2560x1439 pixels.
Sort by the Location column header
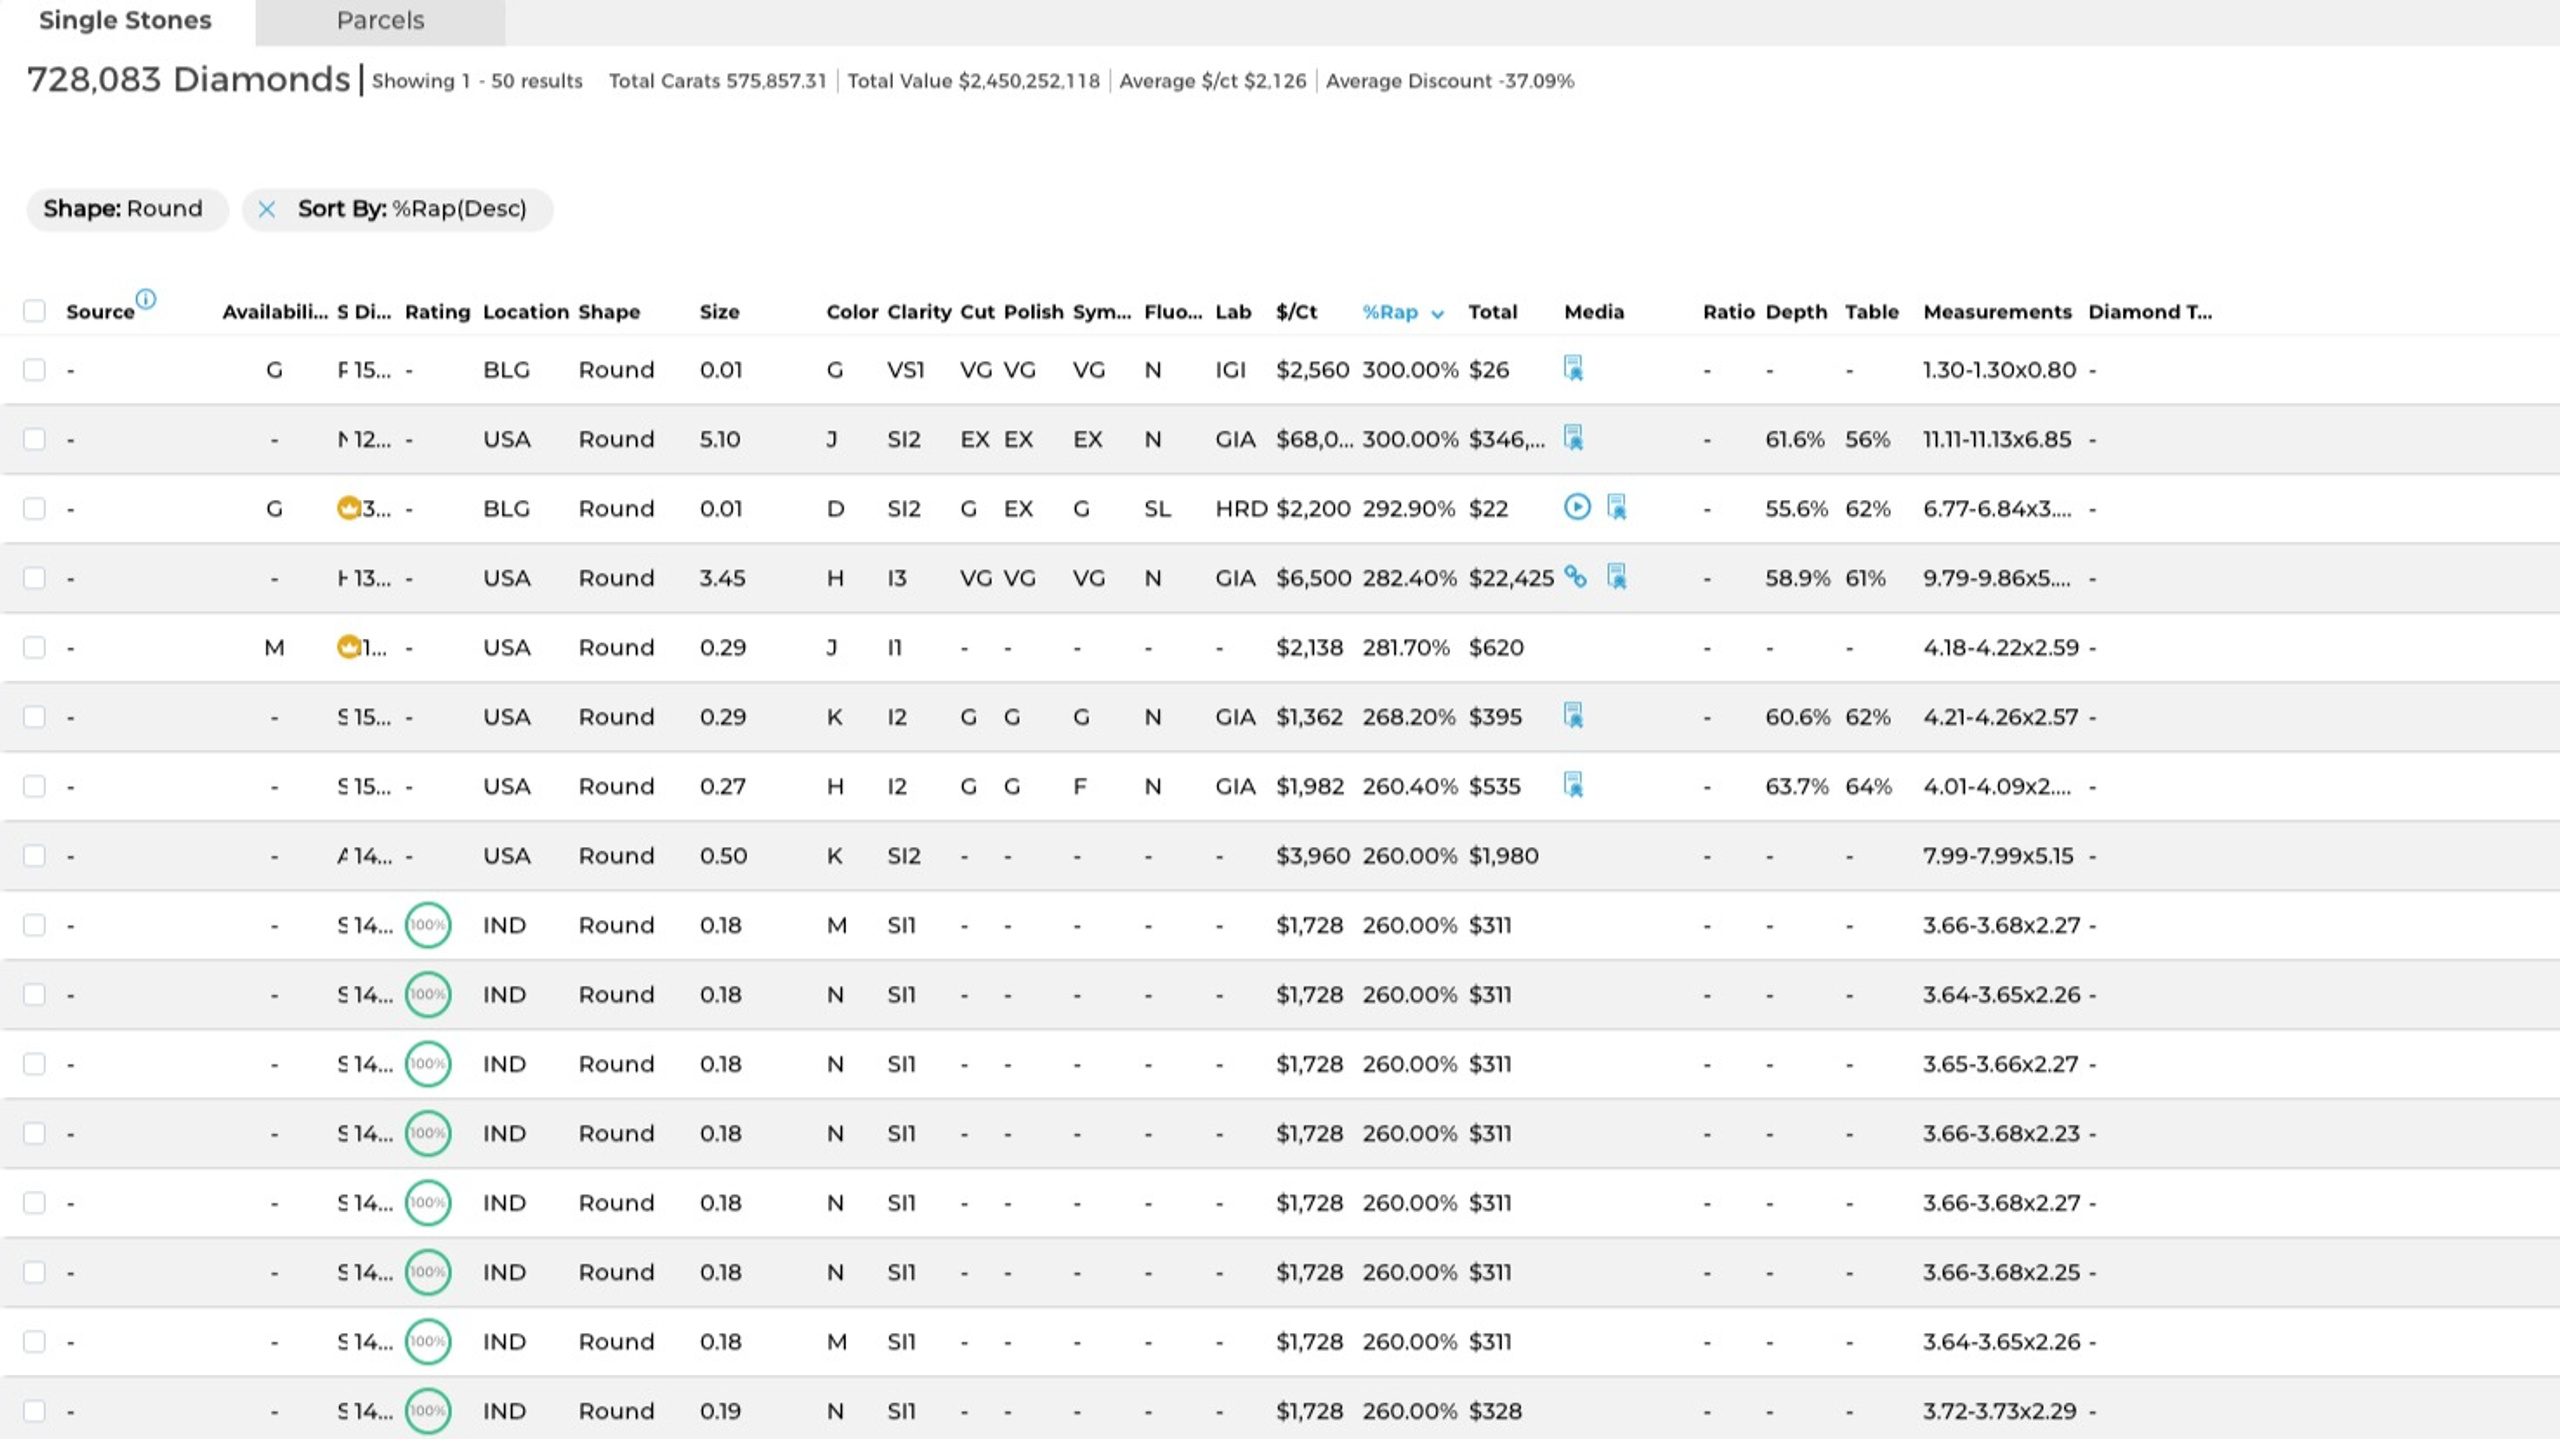525,312
